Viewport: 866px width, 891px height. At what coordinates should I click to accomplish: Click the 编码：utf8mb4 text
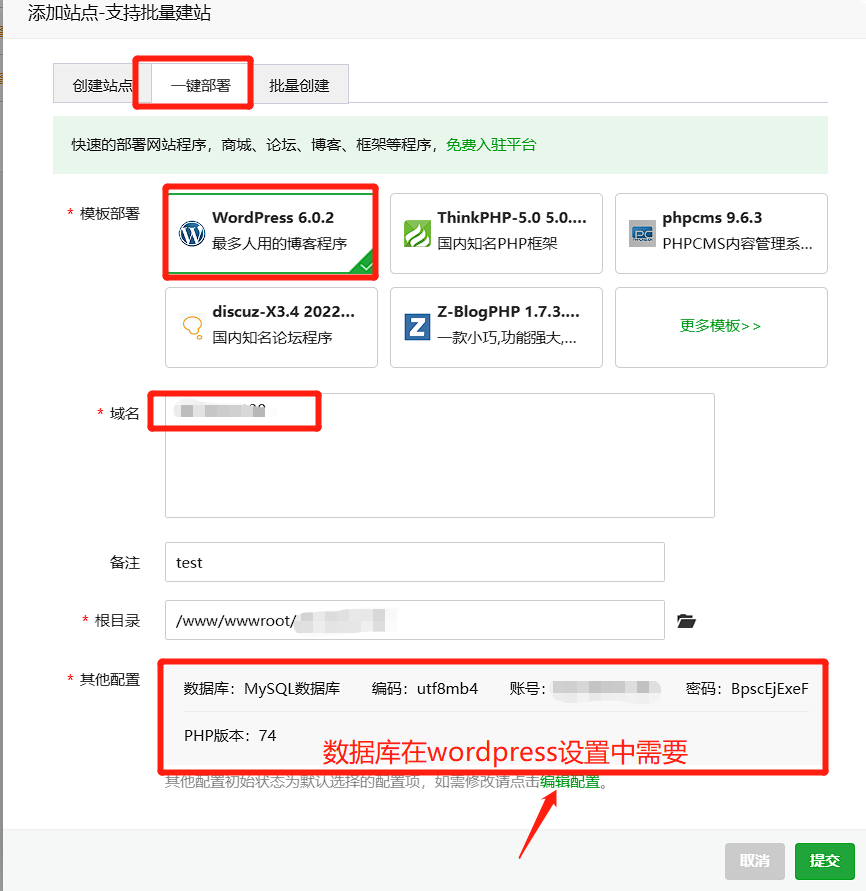click(x=424, y=689)
